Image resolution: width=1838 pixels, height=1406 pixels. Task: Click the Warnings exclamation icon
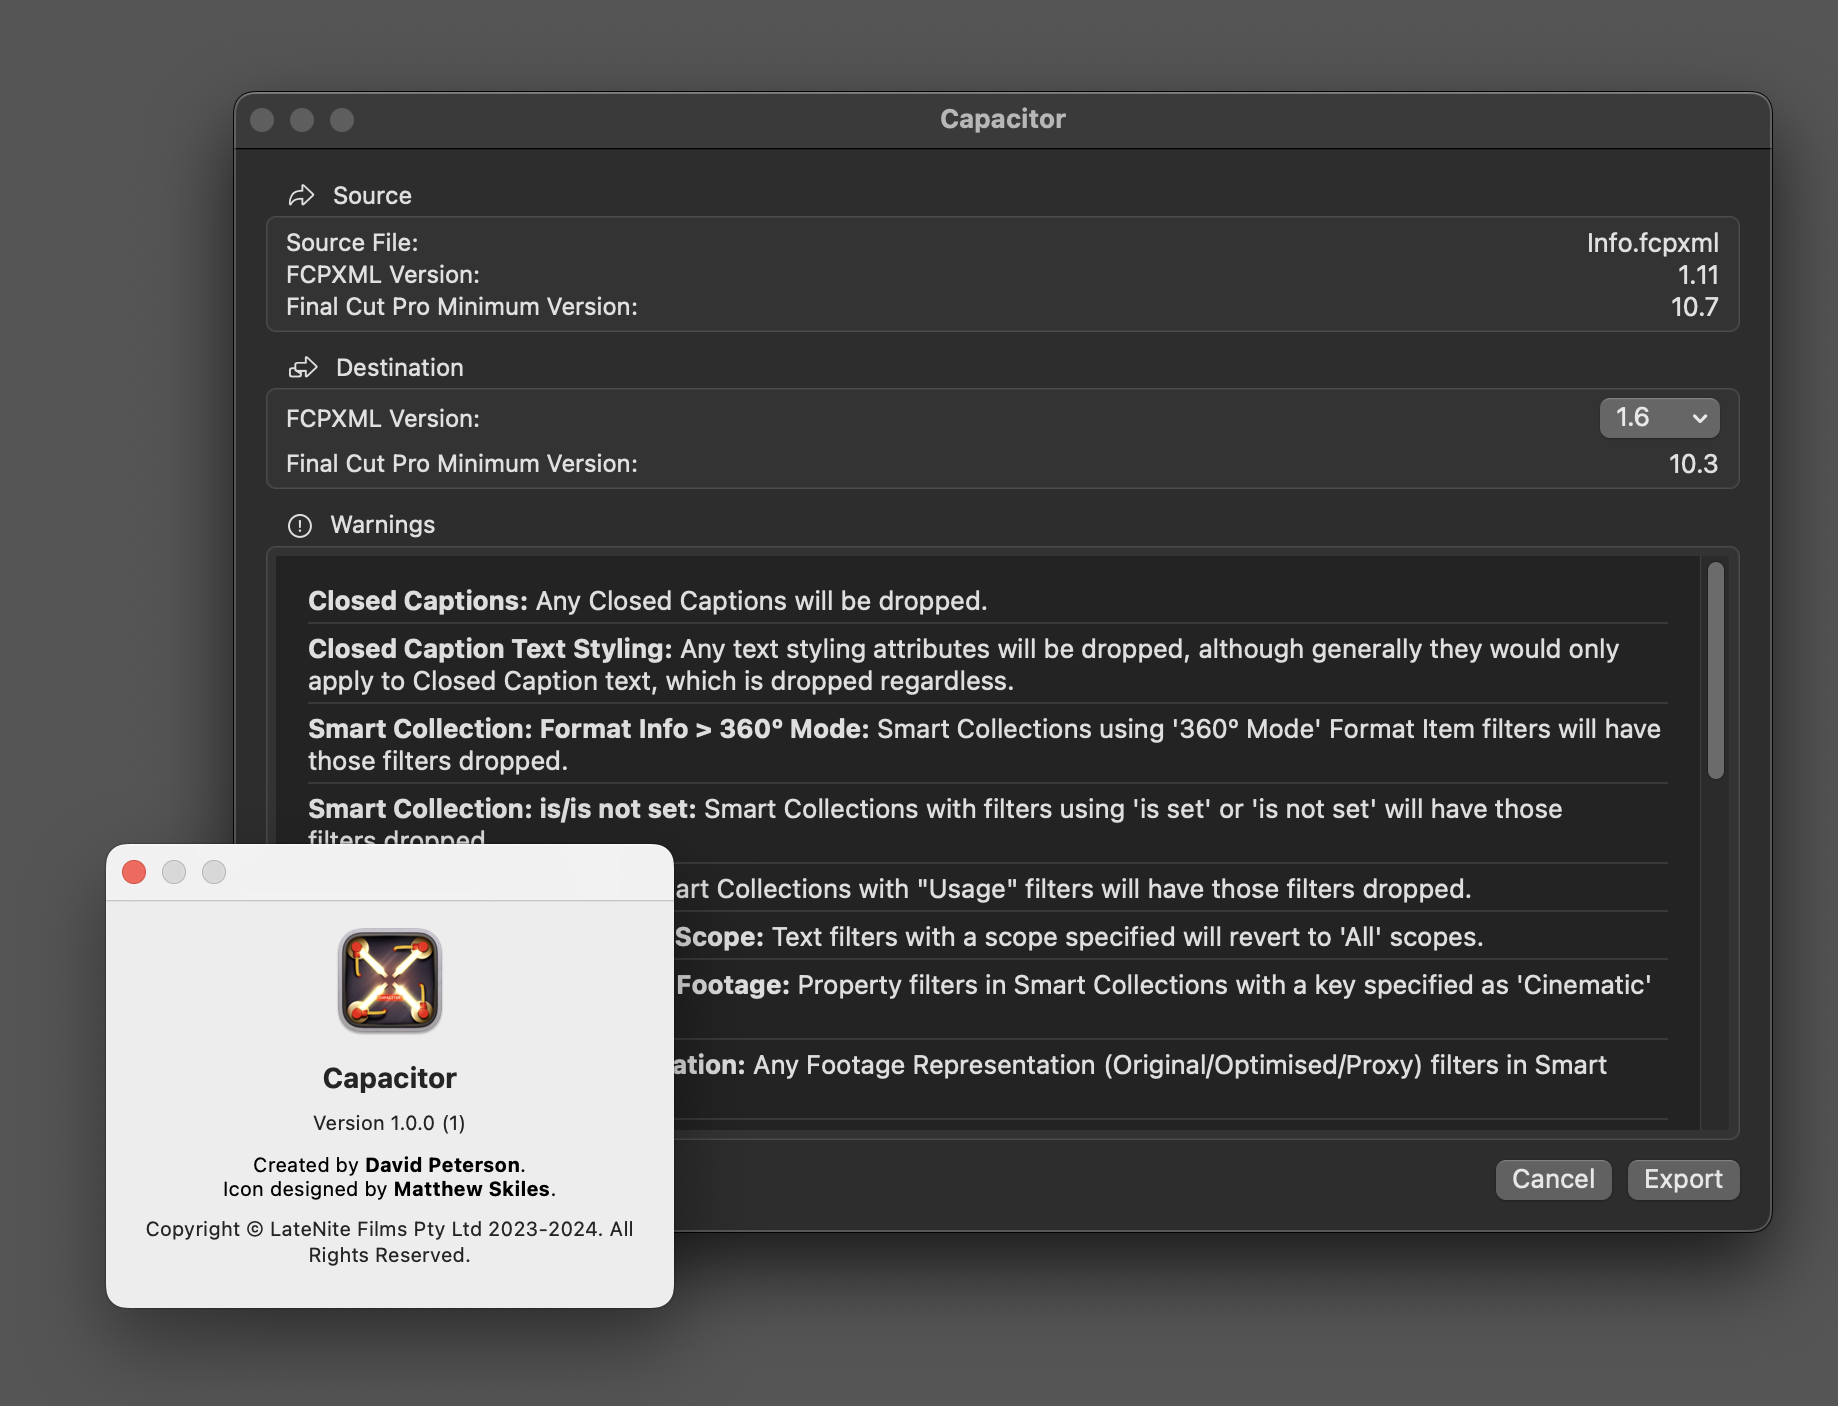300,526
